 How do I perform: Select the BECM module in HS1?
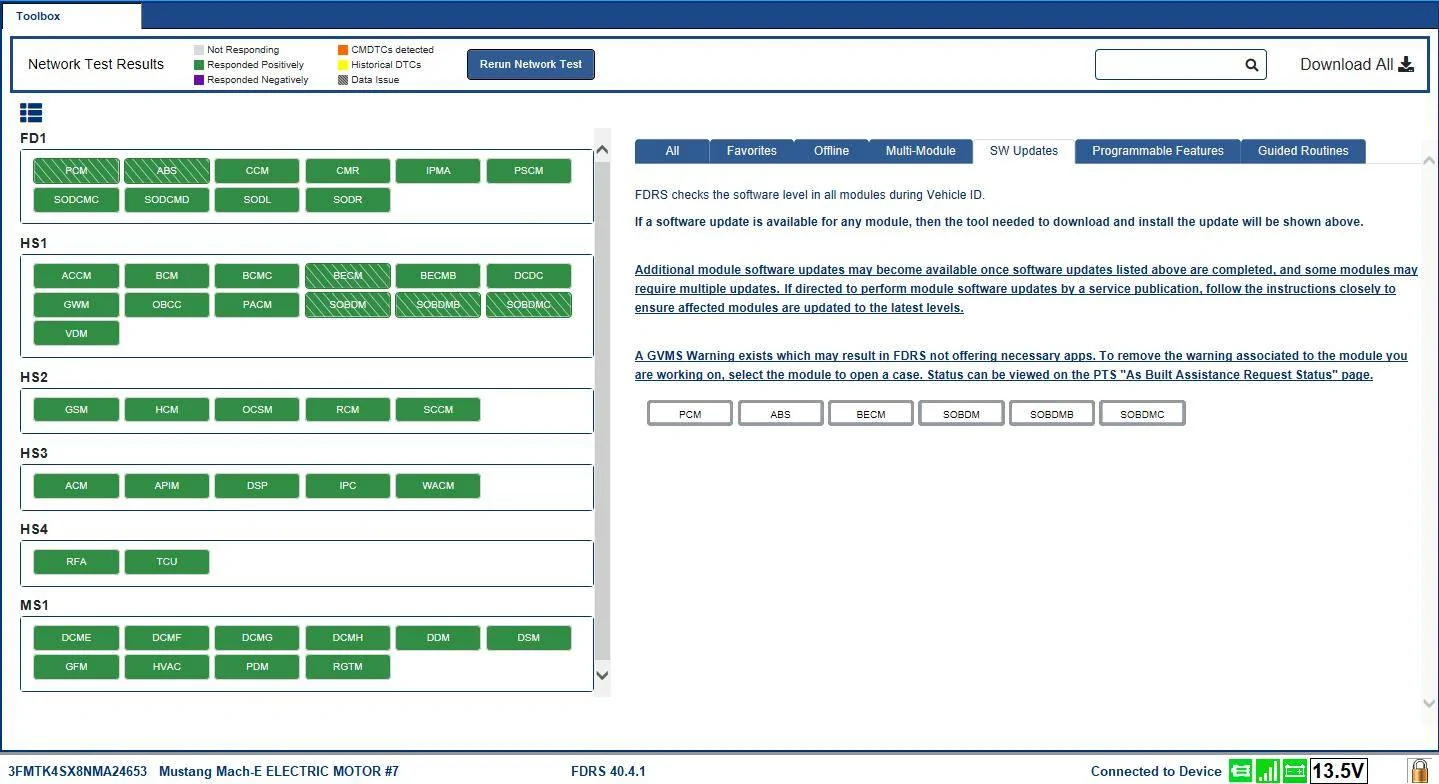click(348, 276)
